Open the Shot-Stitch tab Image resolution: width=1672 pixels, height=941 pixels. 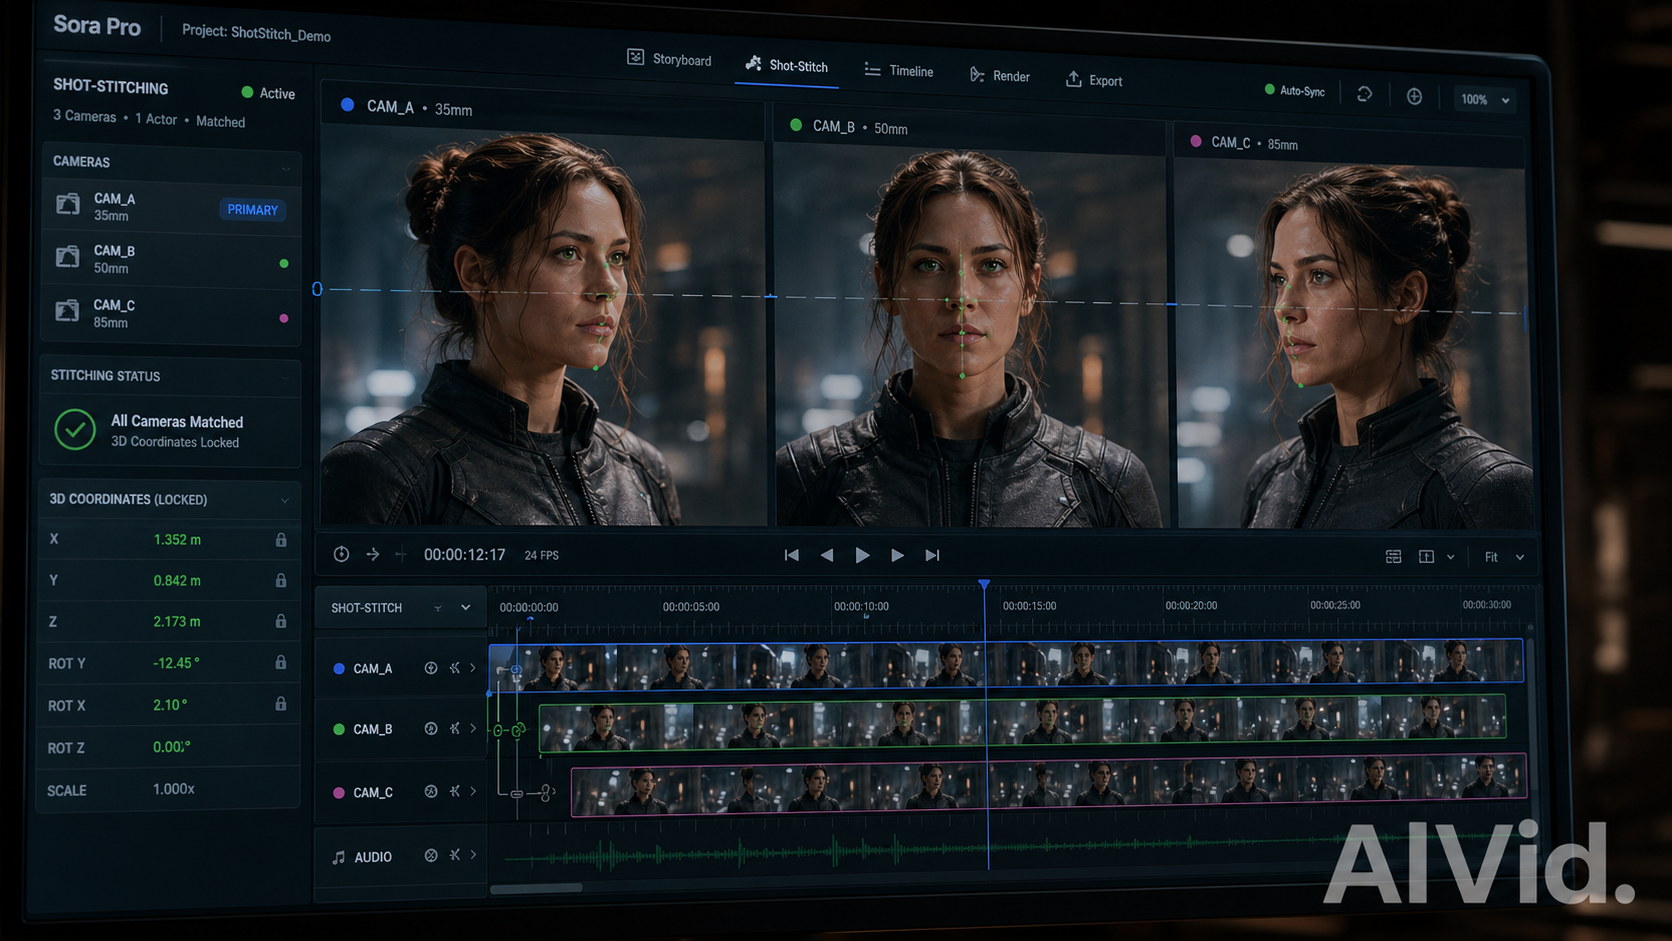786,65
